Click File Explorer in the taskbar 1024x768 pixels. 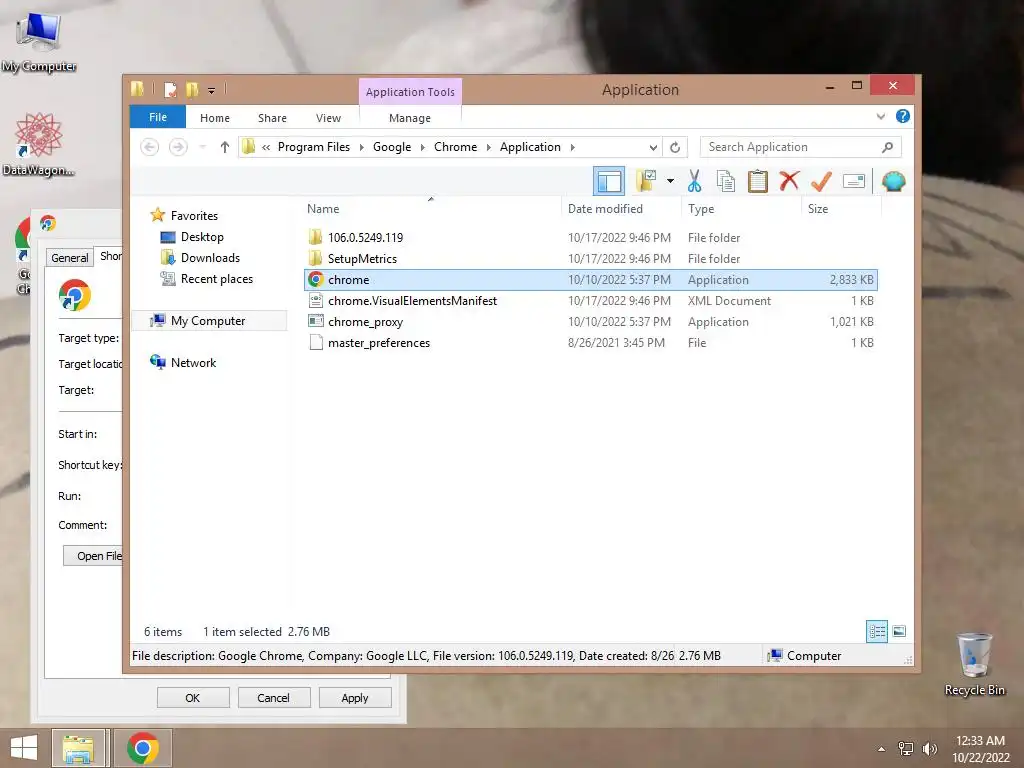[x=78, y=748]
